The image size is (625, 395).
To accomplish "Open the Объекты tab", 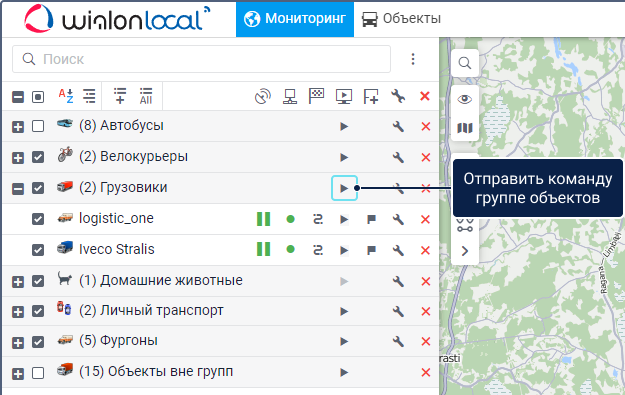I will pos(402,19).
